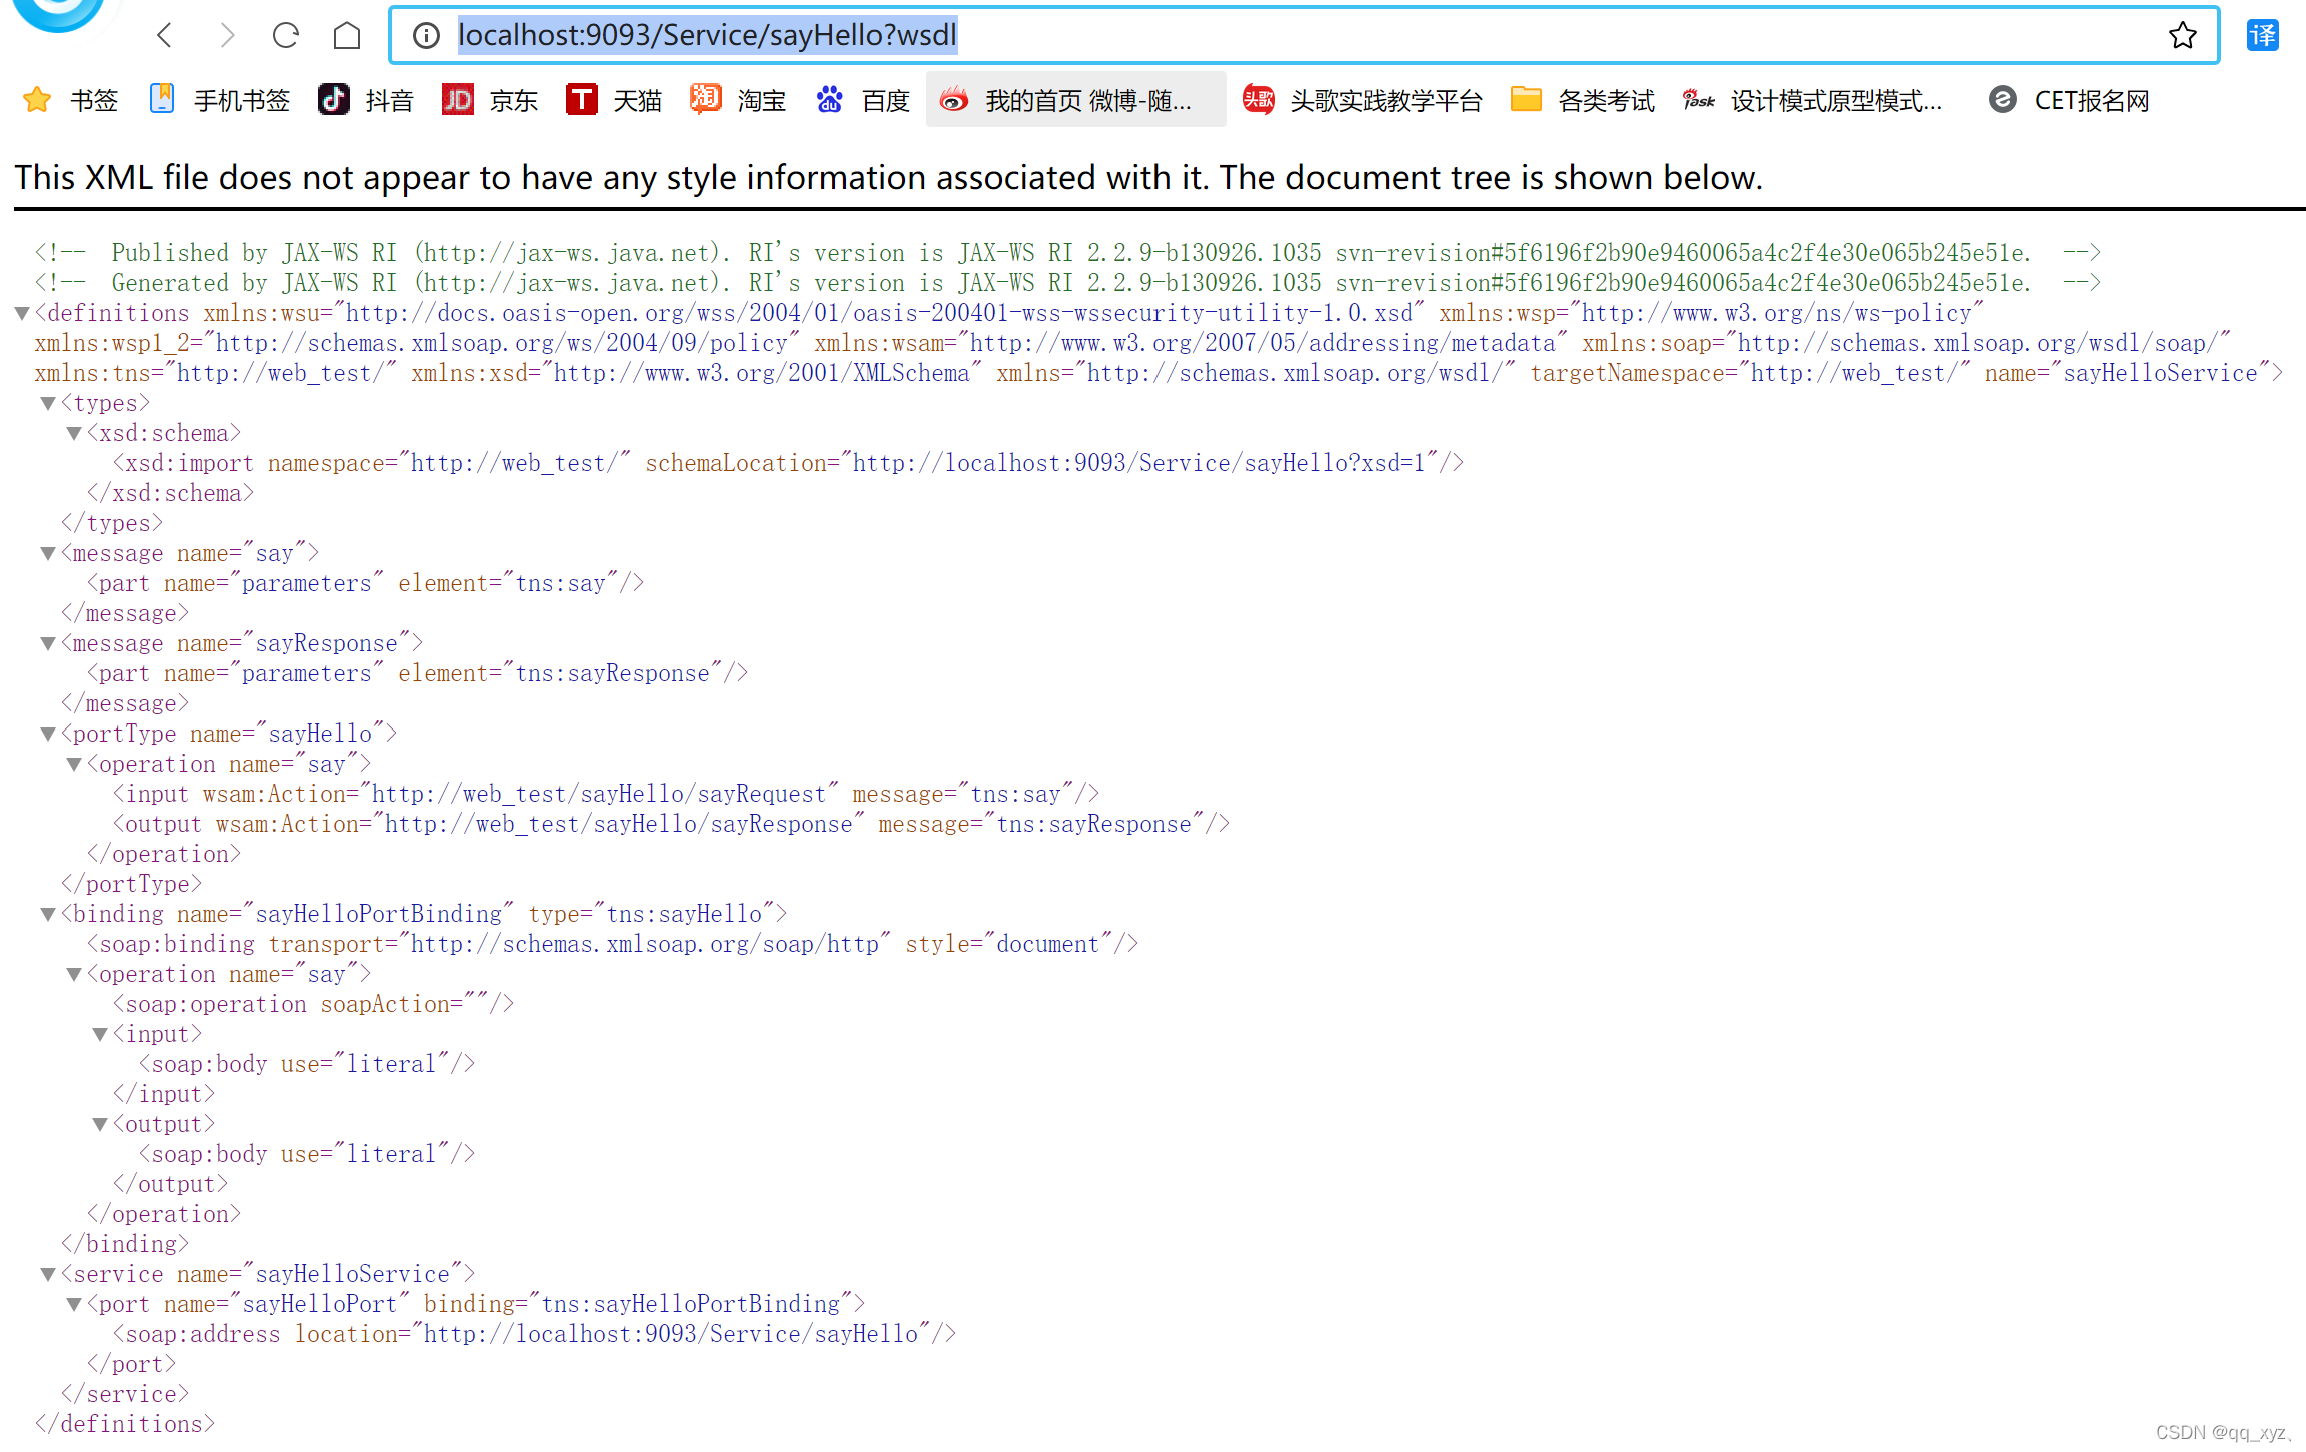Collapse the definitions root node
The image size is (2306, 1452).
point(22,314)
